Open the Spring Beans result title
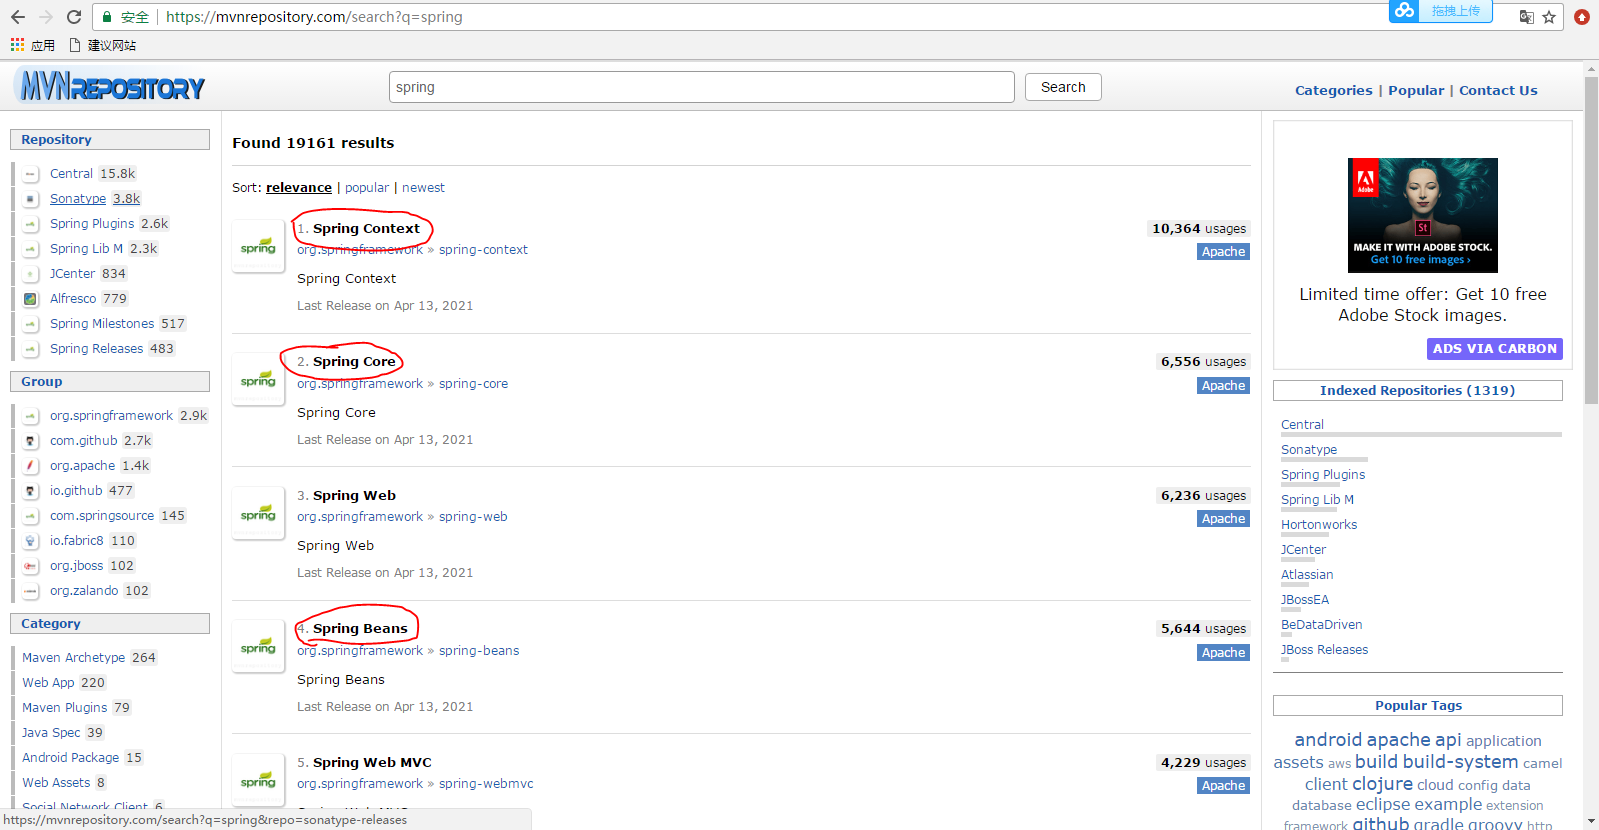This screenshot has width=1599, height=830. click(360, 628)
